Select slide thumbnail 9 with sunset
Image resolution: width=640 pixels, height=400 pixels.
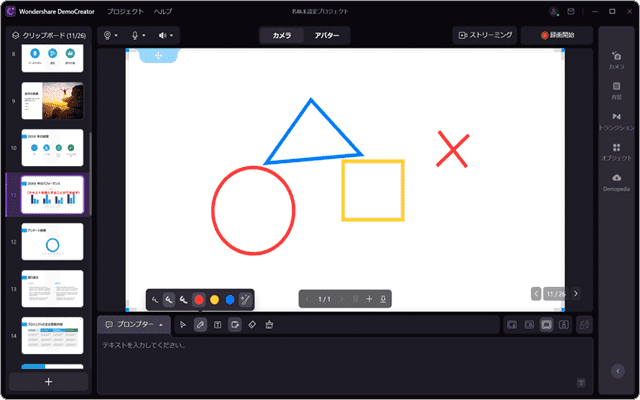click(52, 101)
